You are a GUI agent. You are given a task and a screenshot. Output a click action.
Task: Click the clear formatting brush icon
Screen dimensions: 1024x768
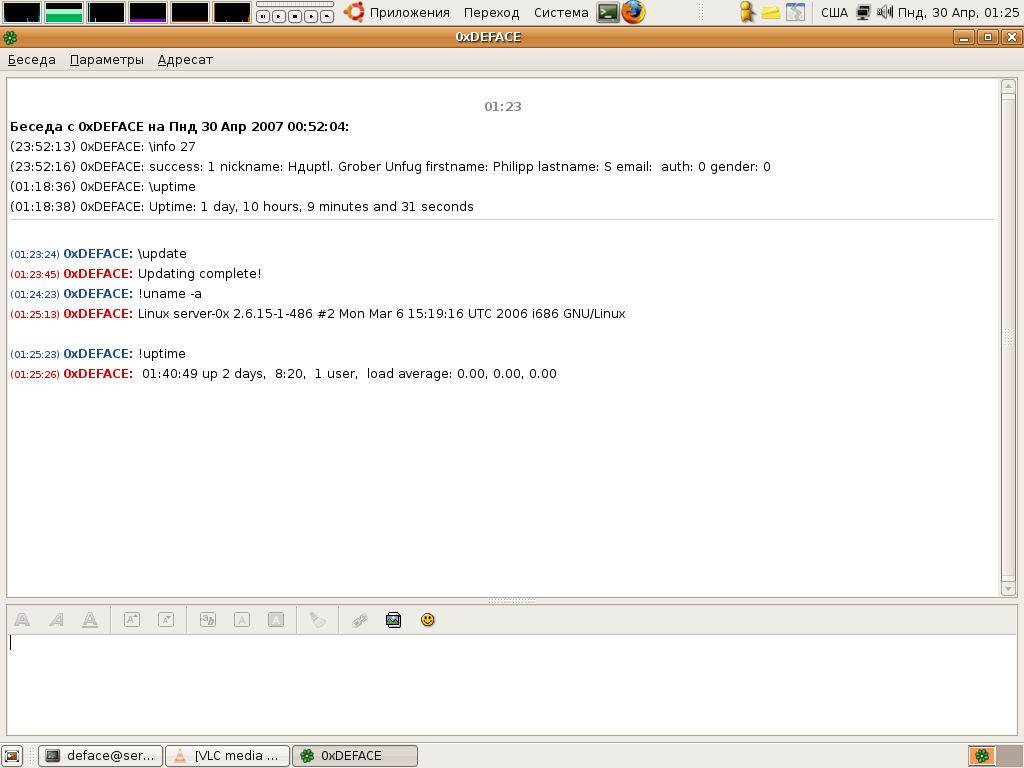pos(318,620)
